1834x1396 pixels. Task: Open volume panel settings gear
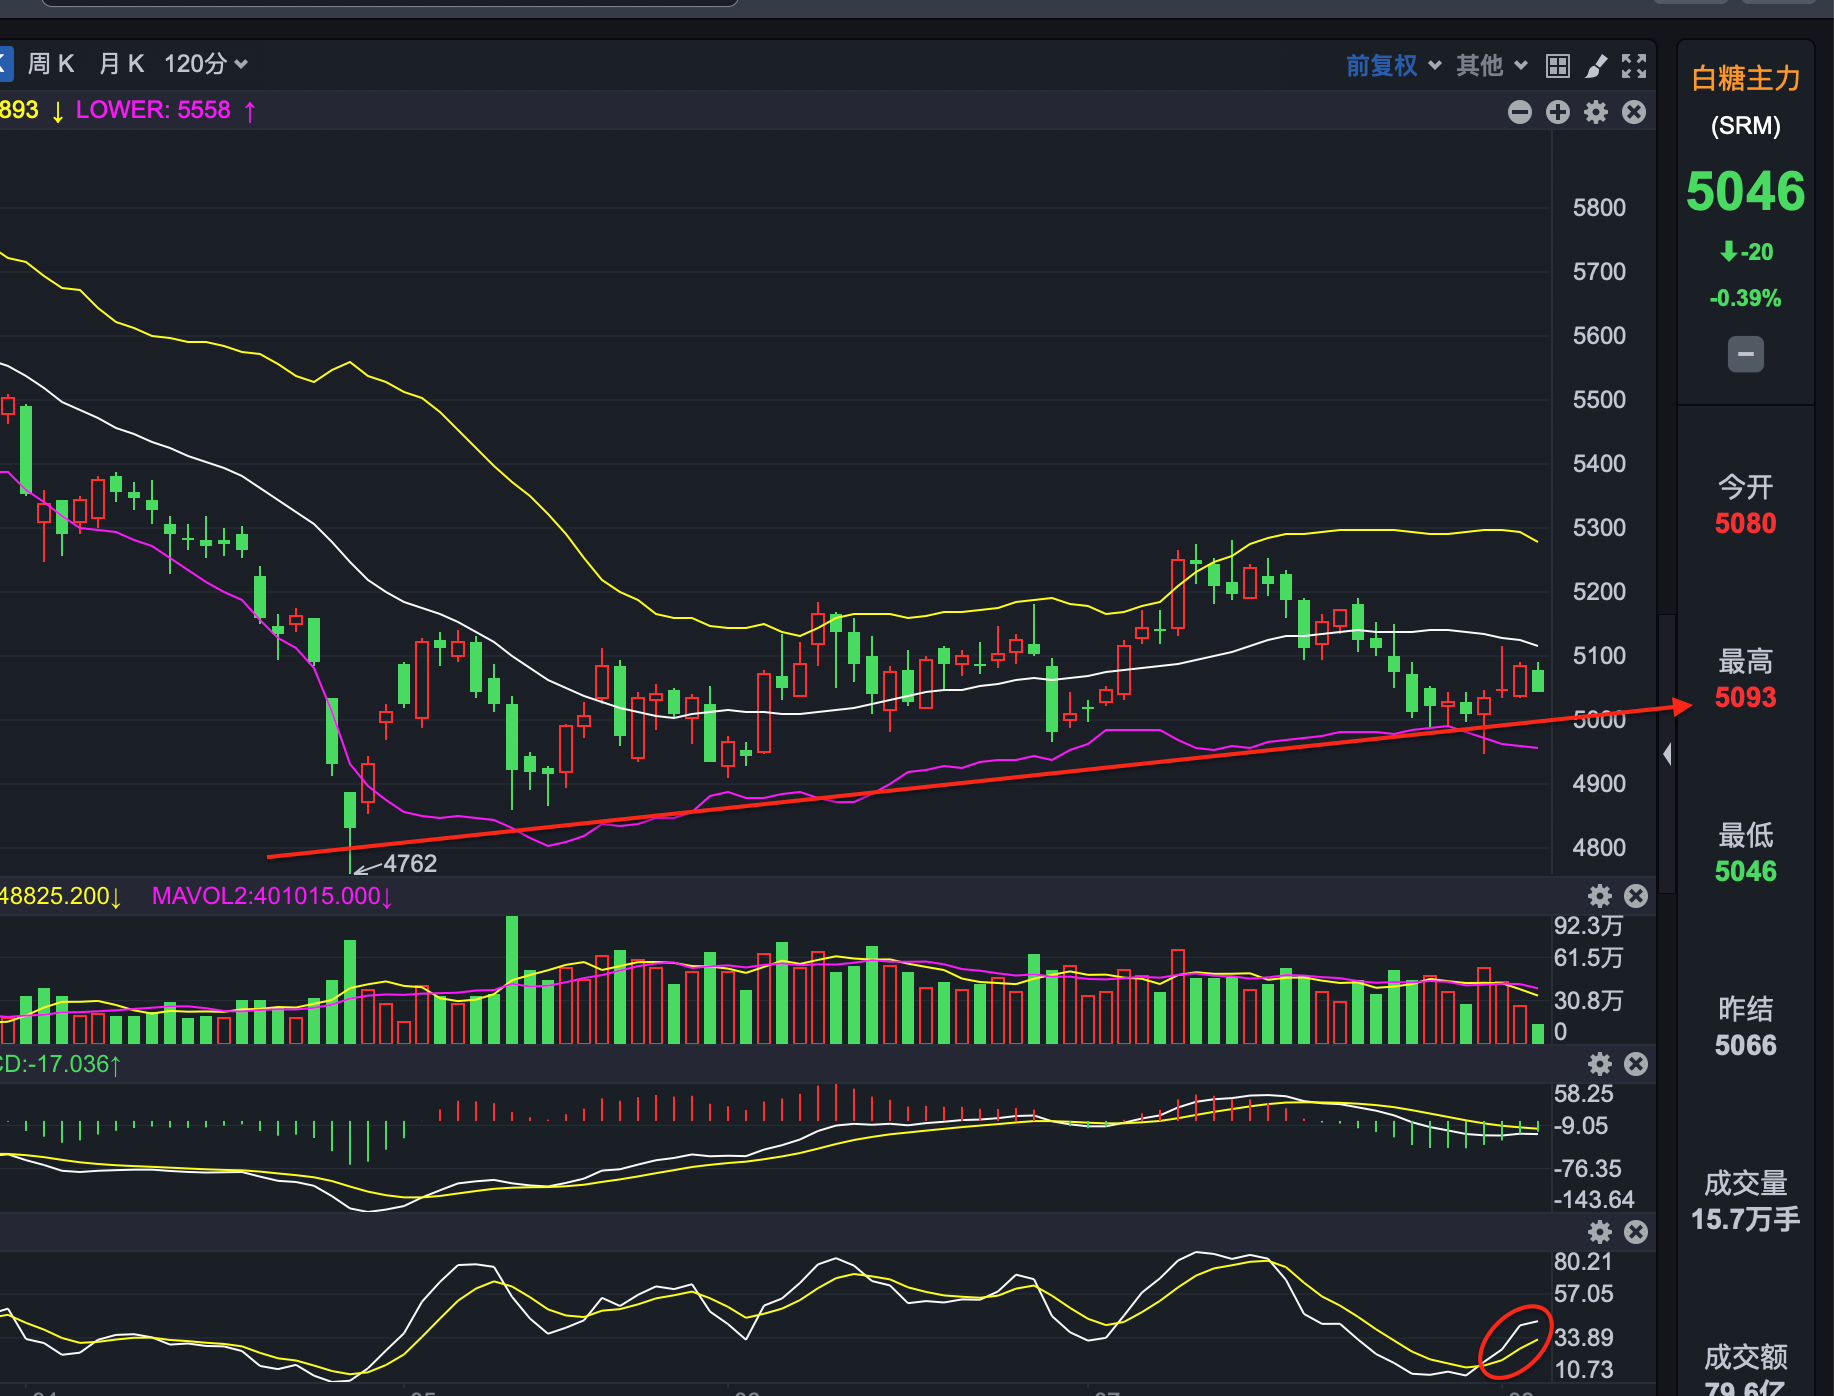tap(1600, 896)
